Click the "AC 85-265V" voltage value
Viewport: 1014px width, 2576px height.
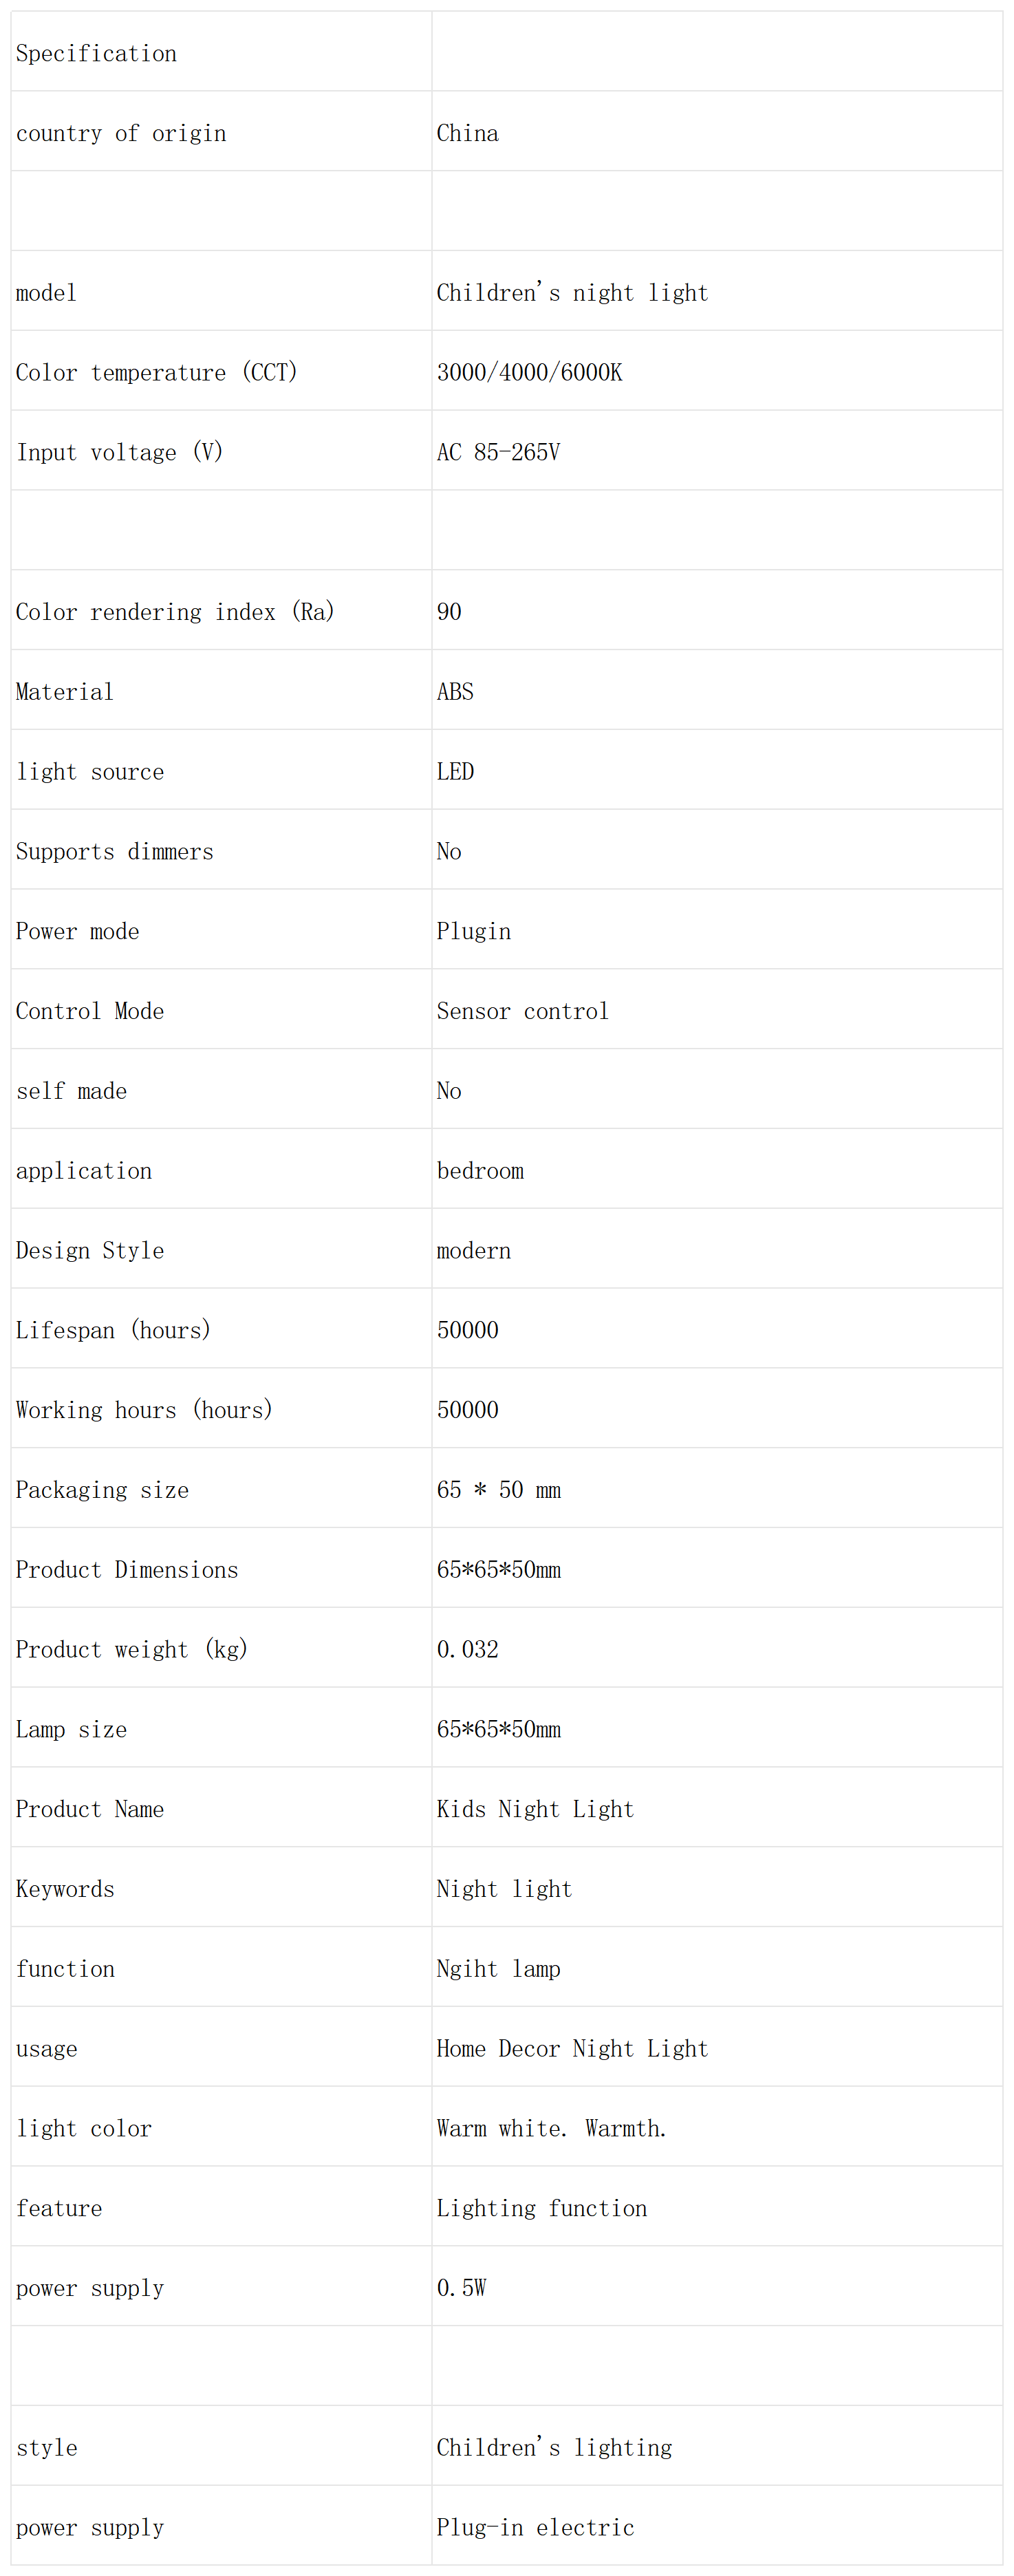(498, 452)
